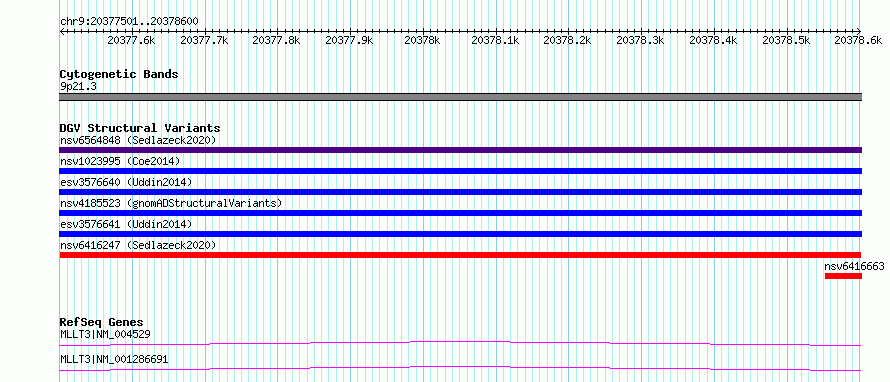This screenshot has width=890, height=382.
Task: Click the chr9:20377501..20378600 region label
Action: click(x=129, y=21)
